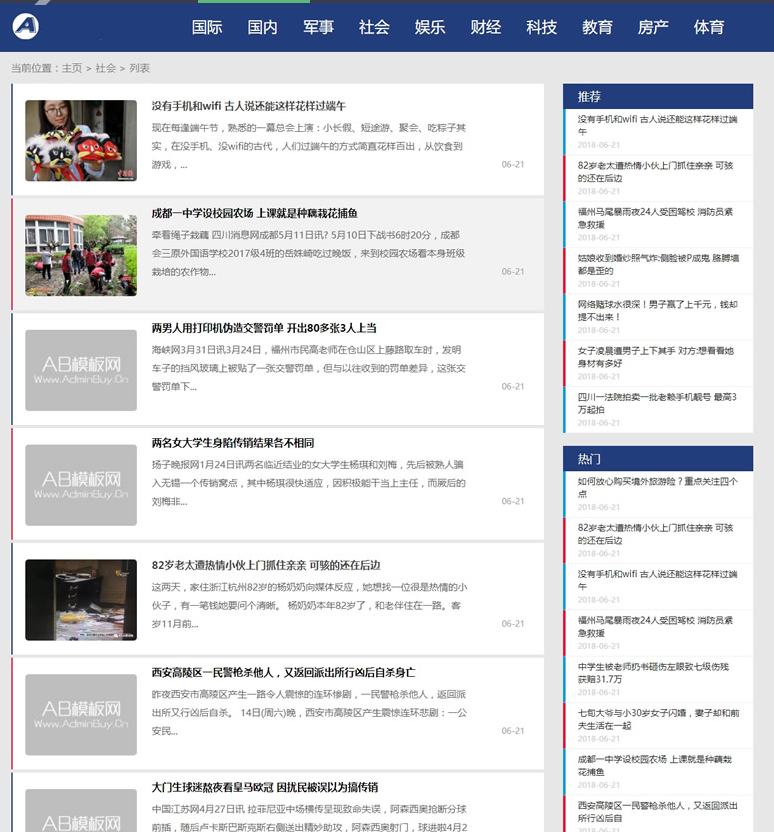Open article 大门生球迷熬夜看皇马欧冠

click(265, 787)
